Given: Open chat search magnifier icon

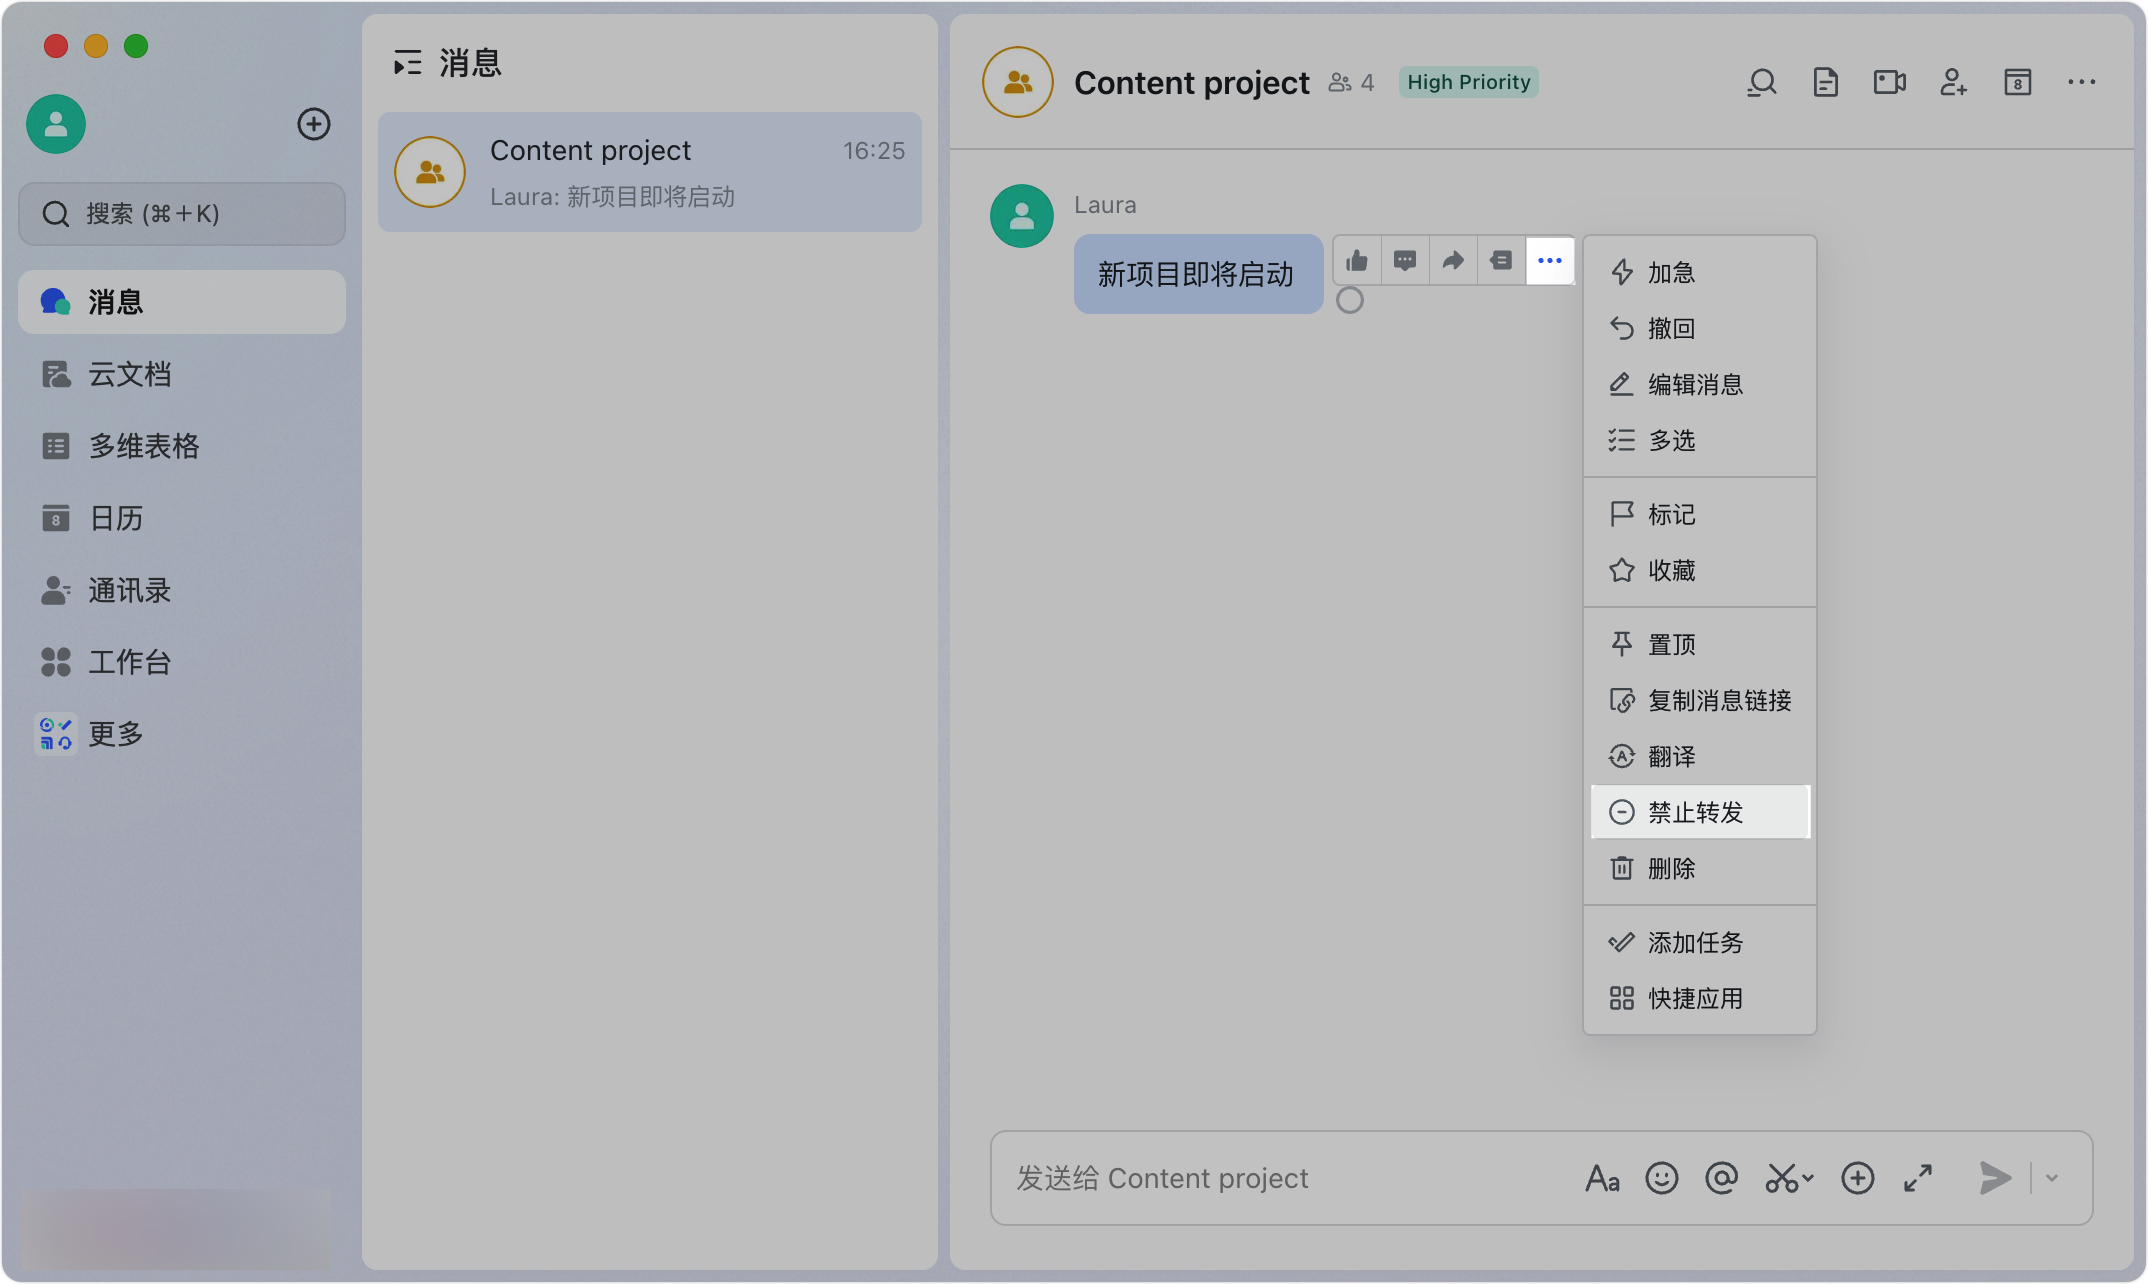Looking at the screenshot, I should click(x=1762, y=82).
